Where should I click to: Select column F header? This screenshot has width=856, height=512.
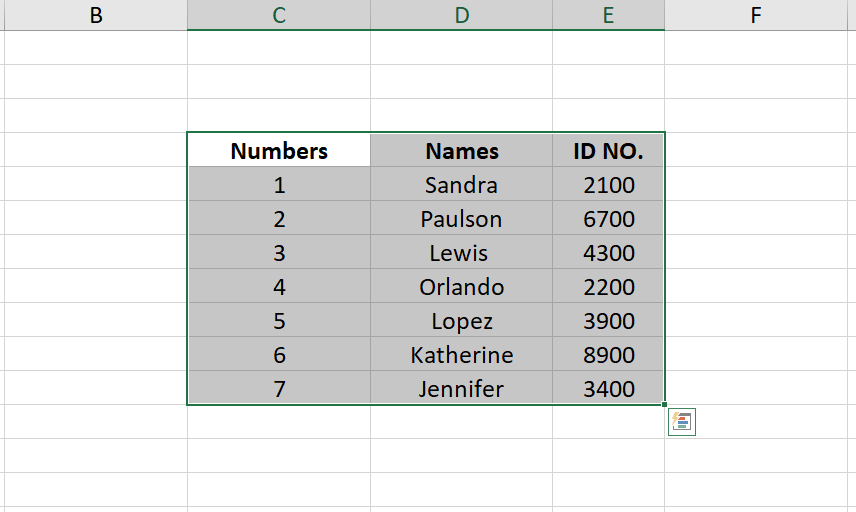click(756, 15)
